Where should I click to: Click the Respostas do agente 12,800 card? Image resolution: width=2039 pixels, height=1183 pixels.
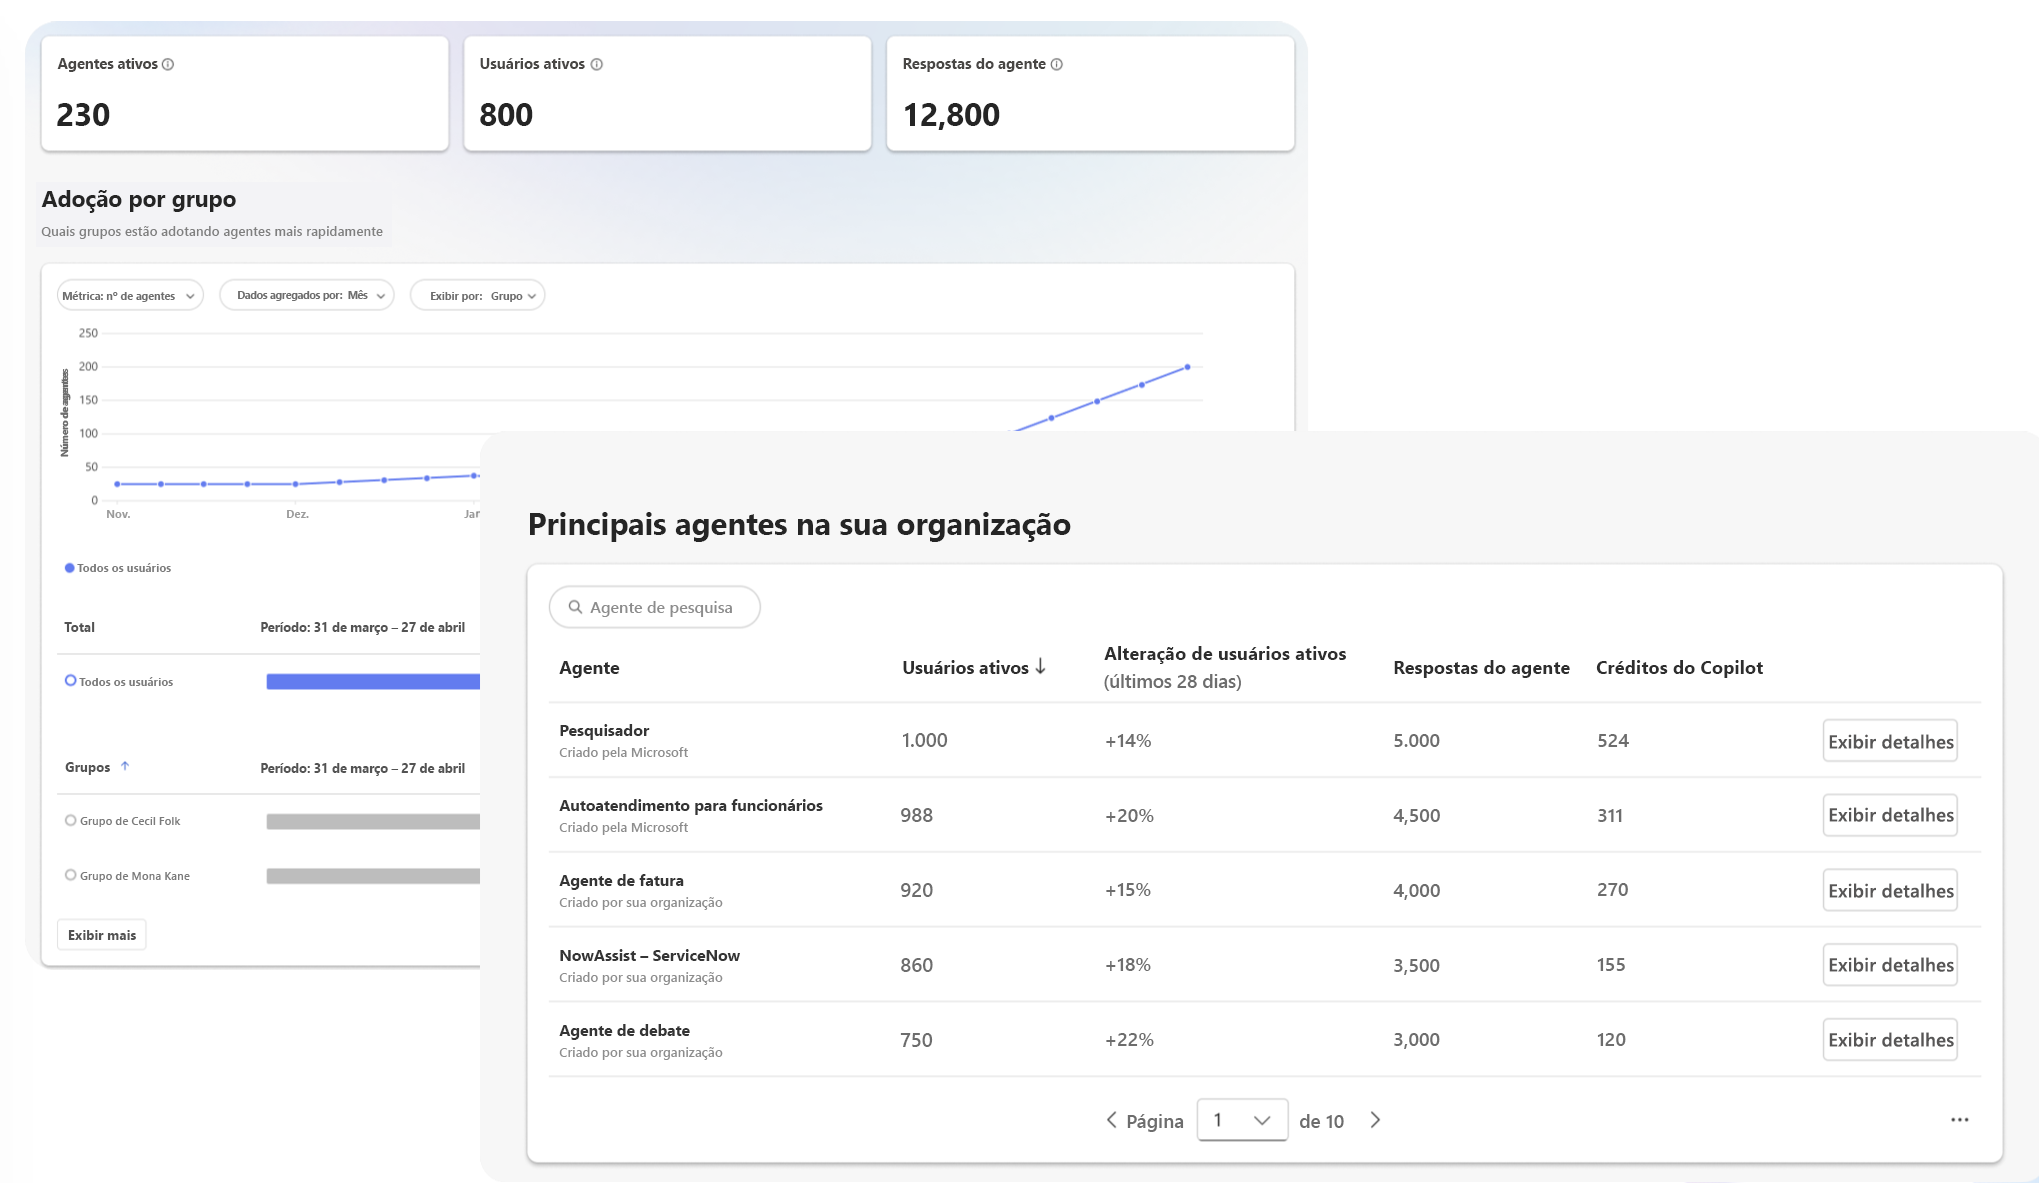1091,94
